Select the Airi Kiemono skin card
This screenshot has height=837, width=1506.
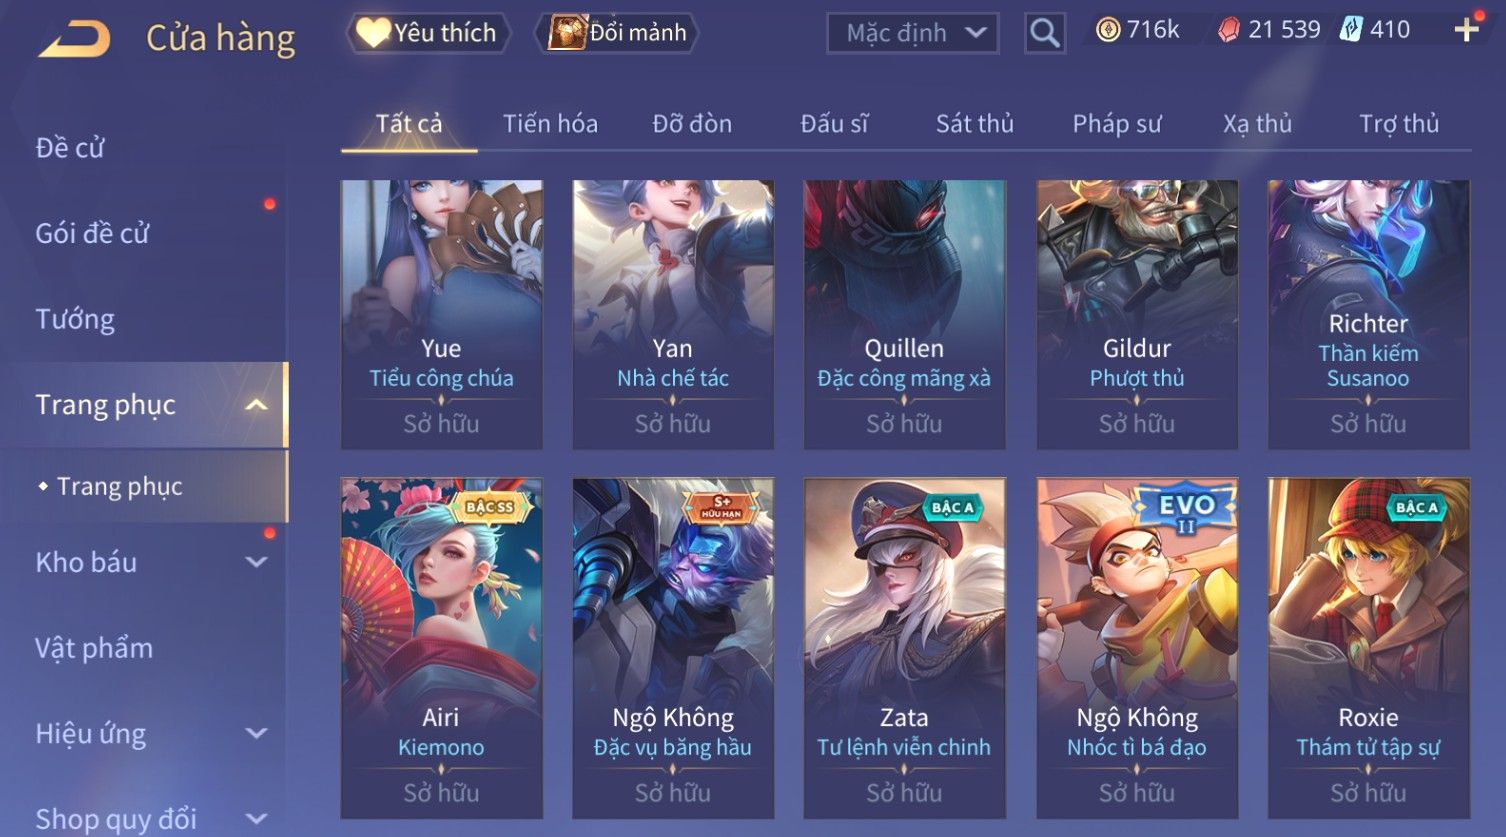(441, 648)
